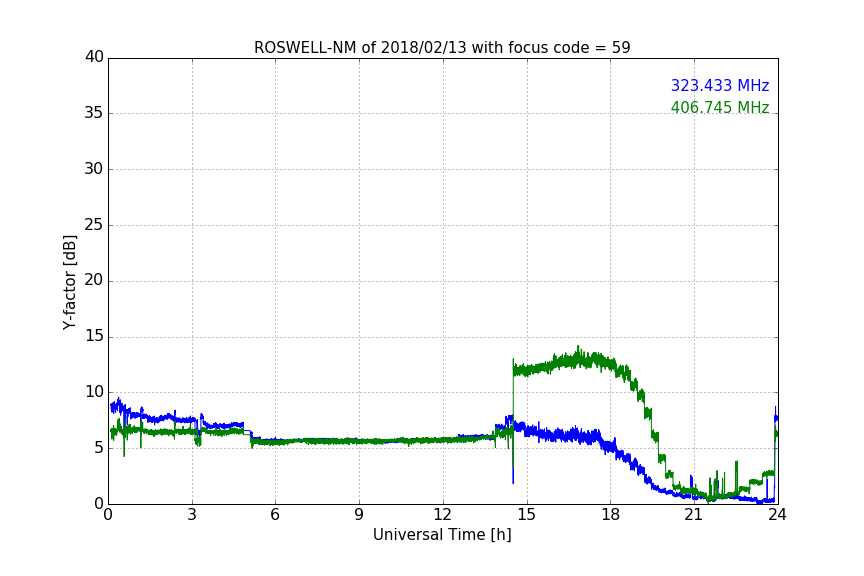Click the y-axis tick label 25

tap(94, 225)
